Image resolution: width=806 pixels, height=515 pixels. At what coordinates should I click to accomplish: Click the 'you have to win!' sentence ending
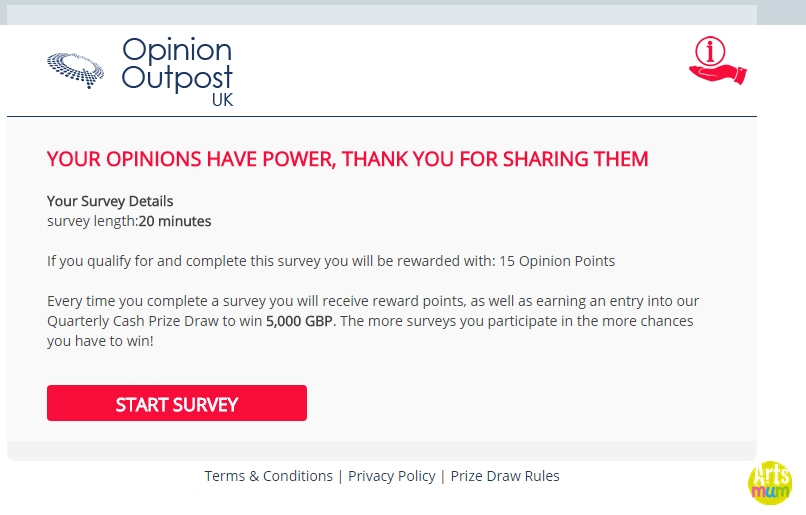(x=100, y=341)
